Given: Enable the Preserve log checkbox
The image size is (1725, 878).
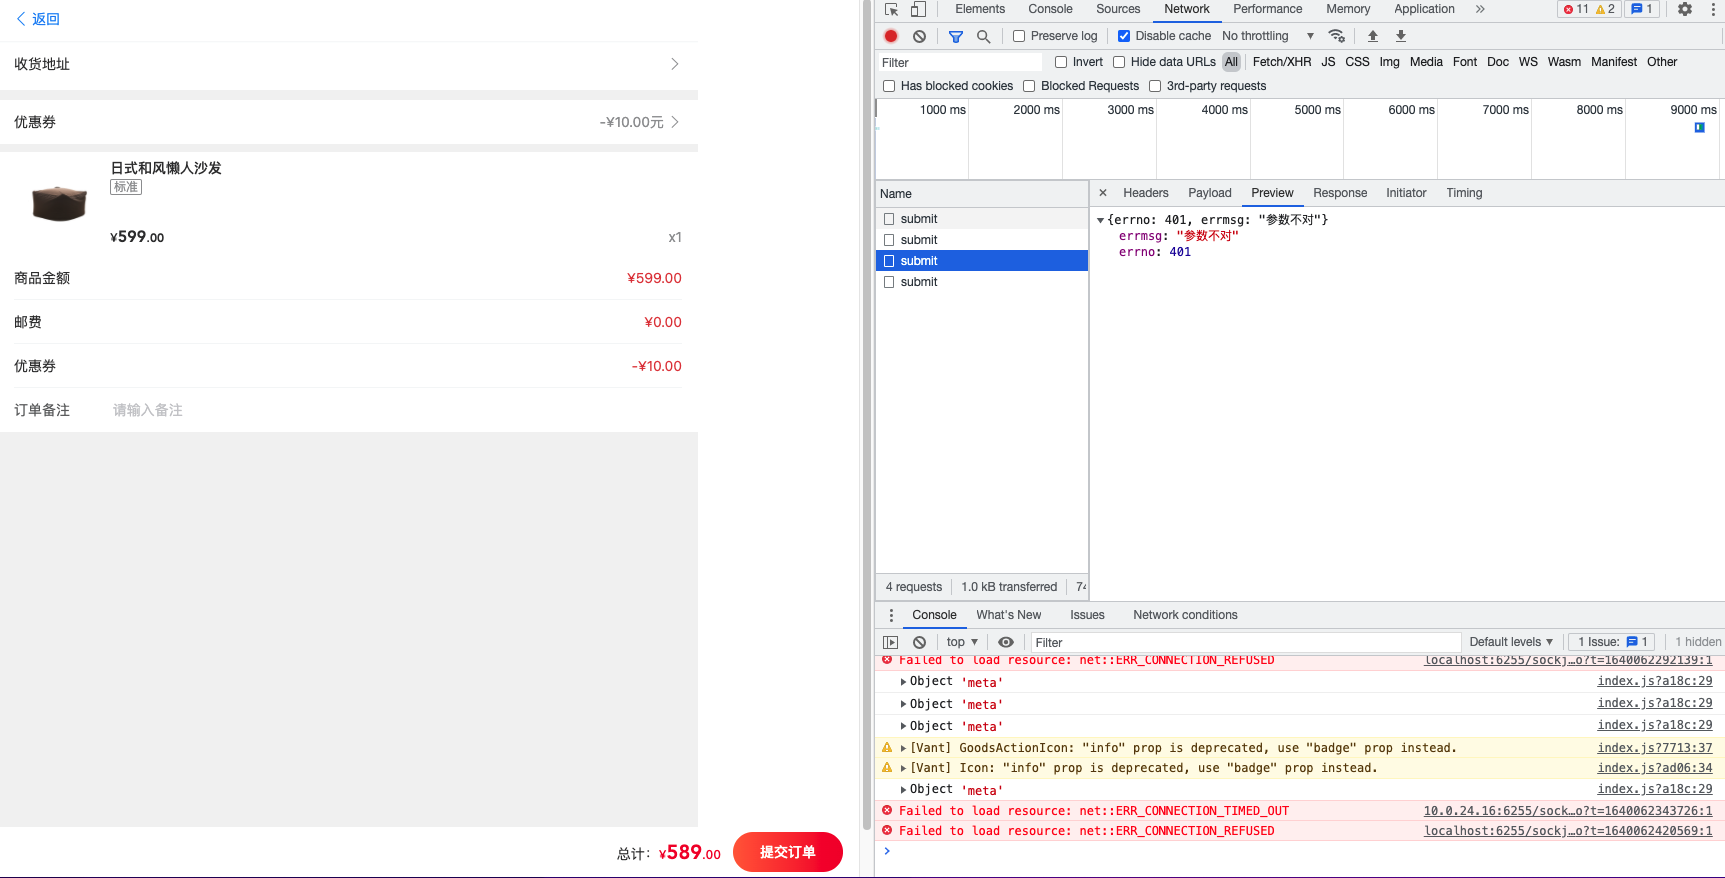Looking at the screenshot, I should point(1019,36).
